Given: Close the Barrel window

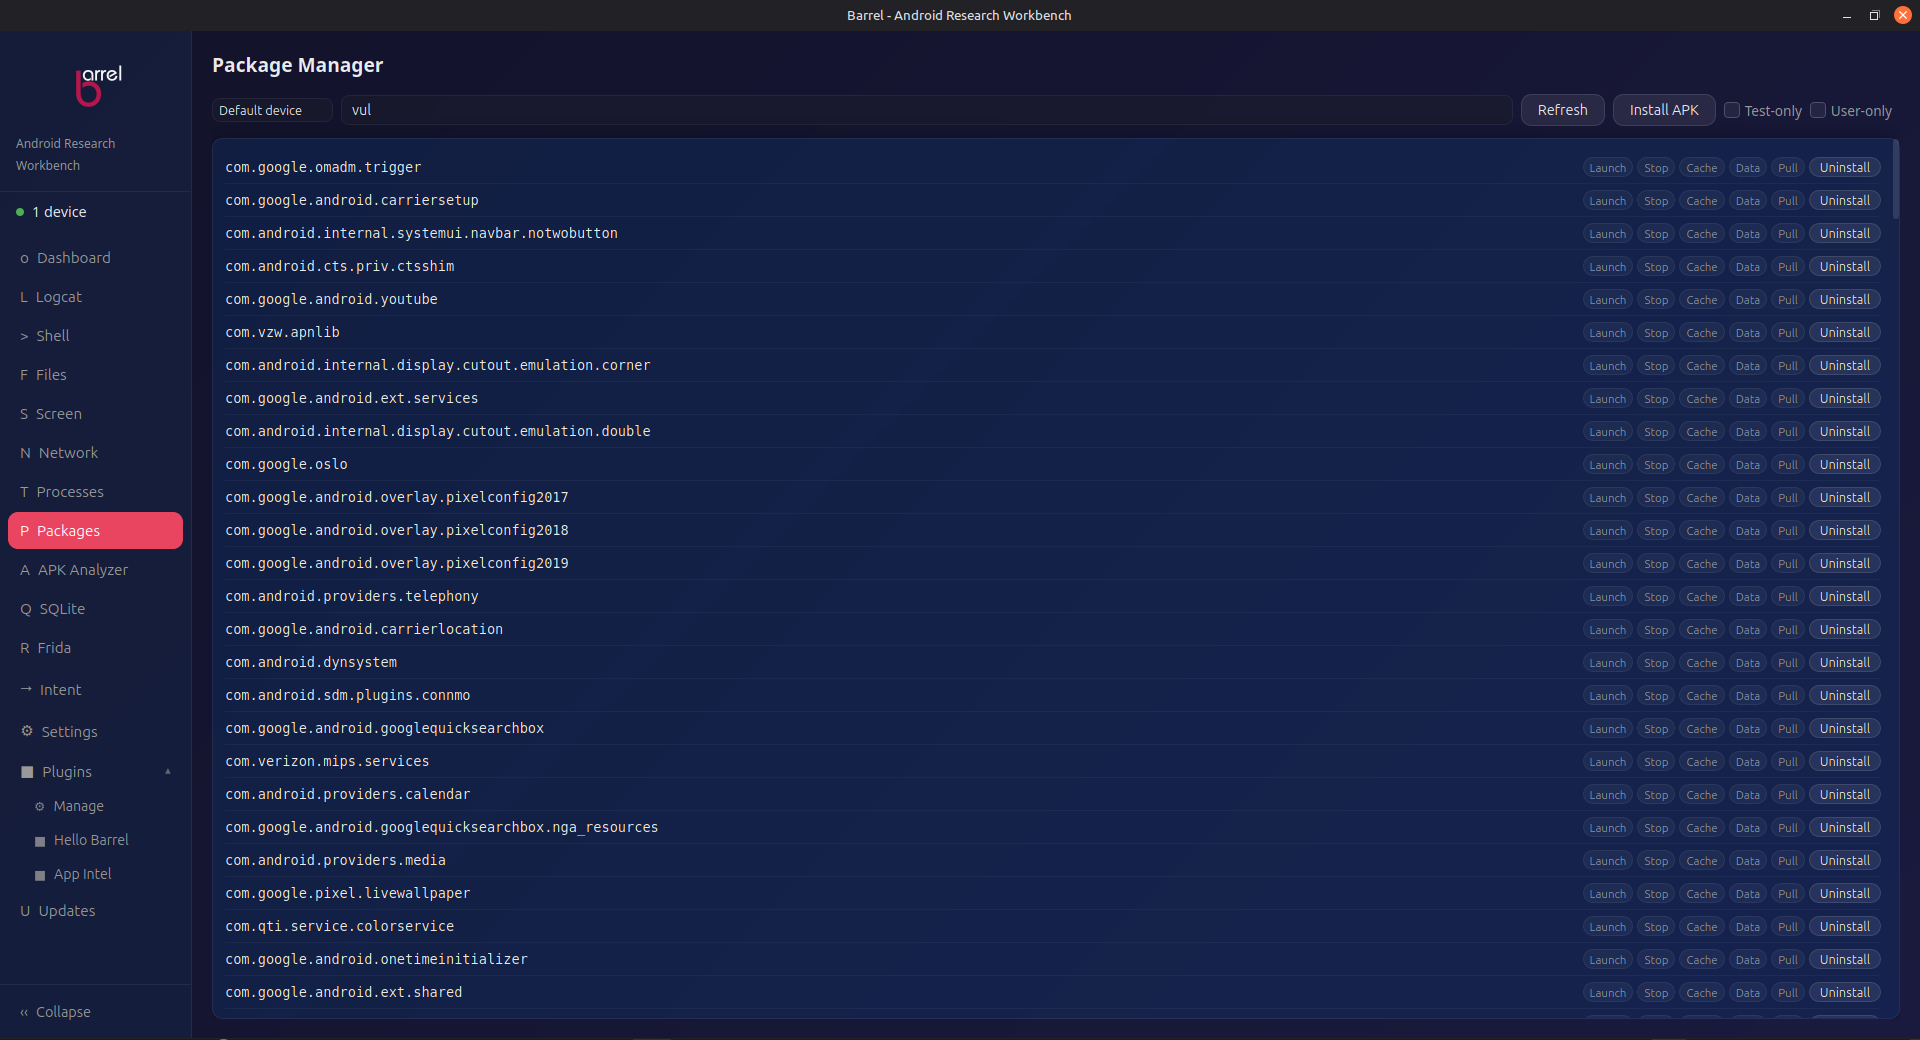Looking at the screenshot, I should tap(1902, 15).
